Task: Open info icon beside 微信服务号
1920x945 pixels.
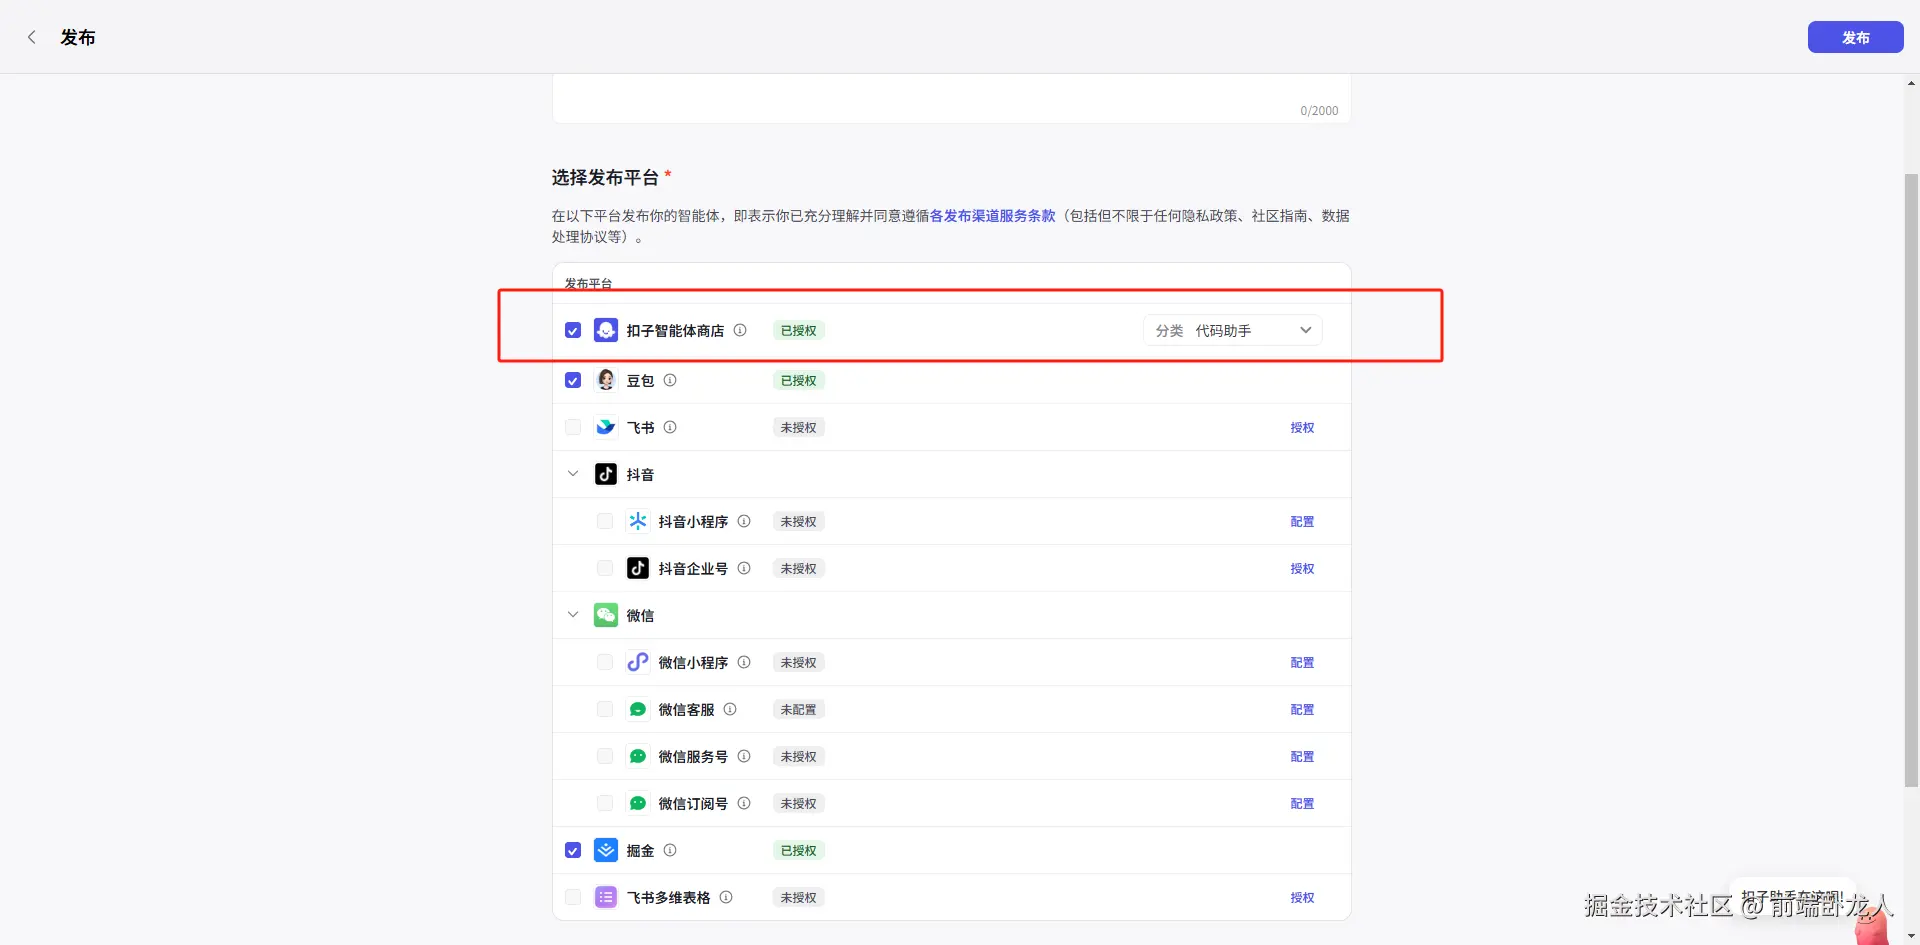Action: click(x=744, y=756)
